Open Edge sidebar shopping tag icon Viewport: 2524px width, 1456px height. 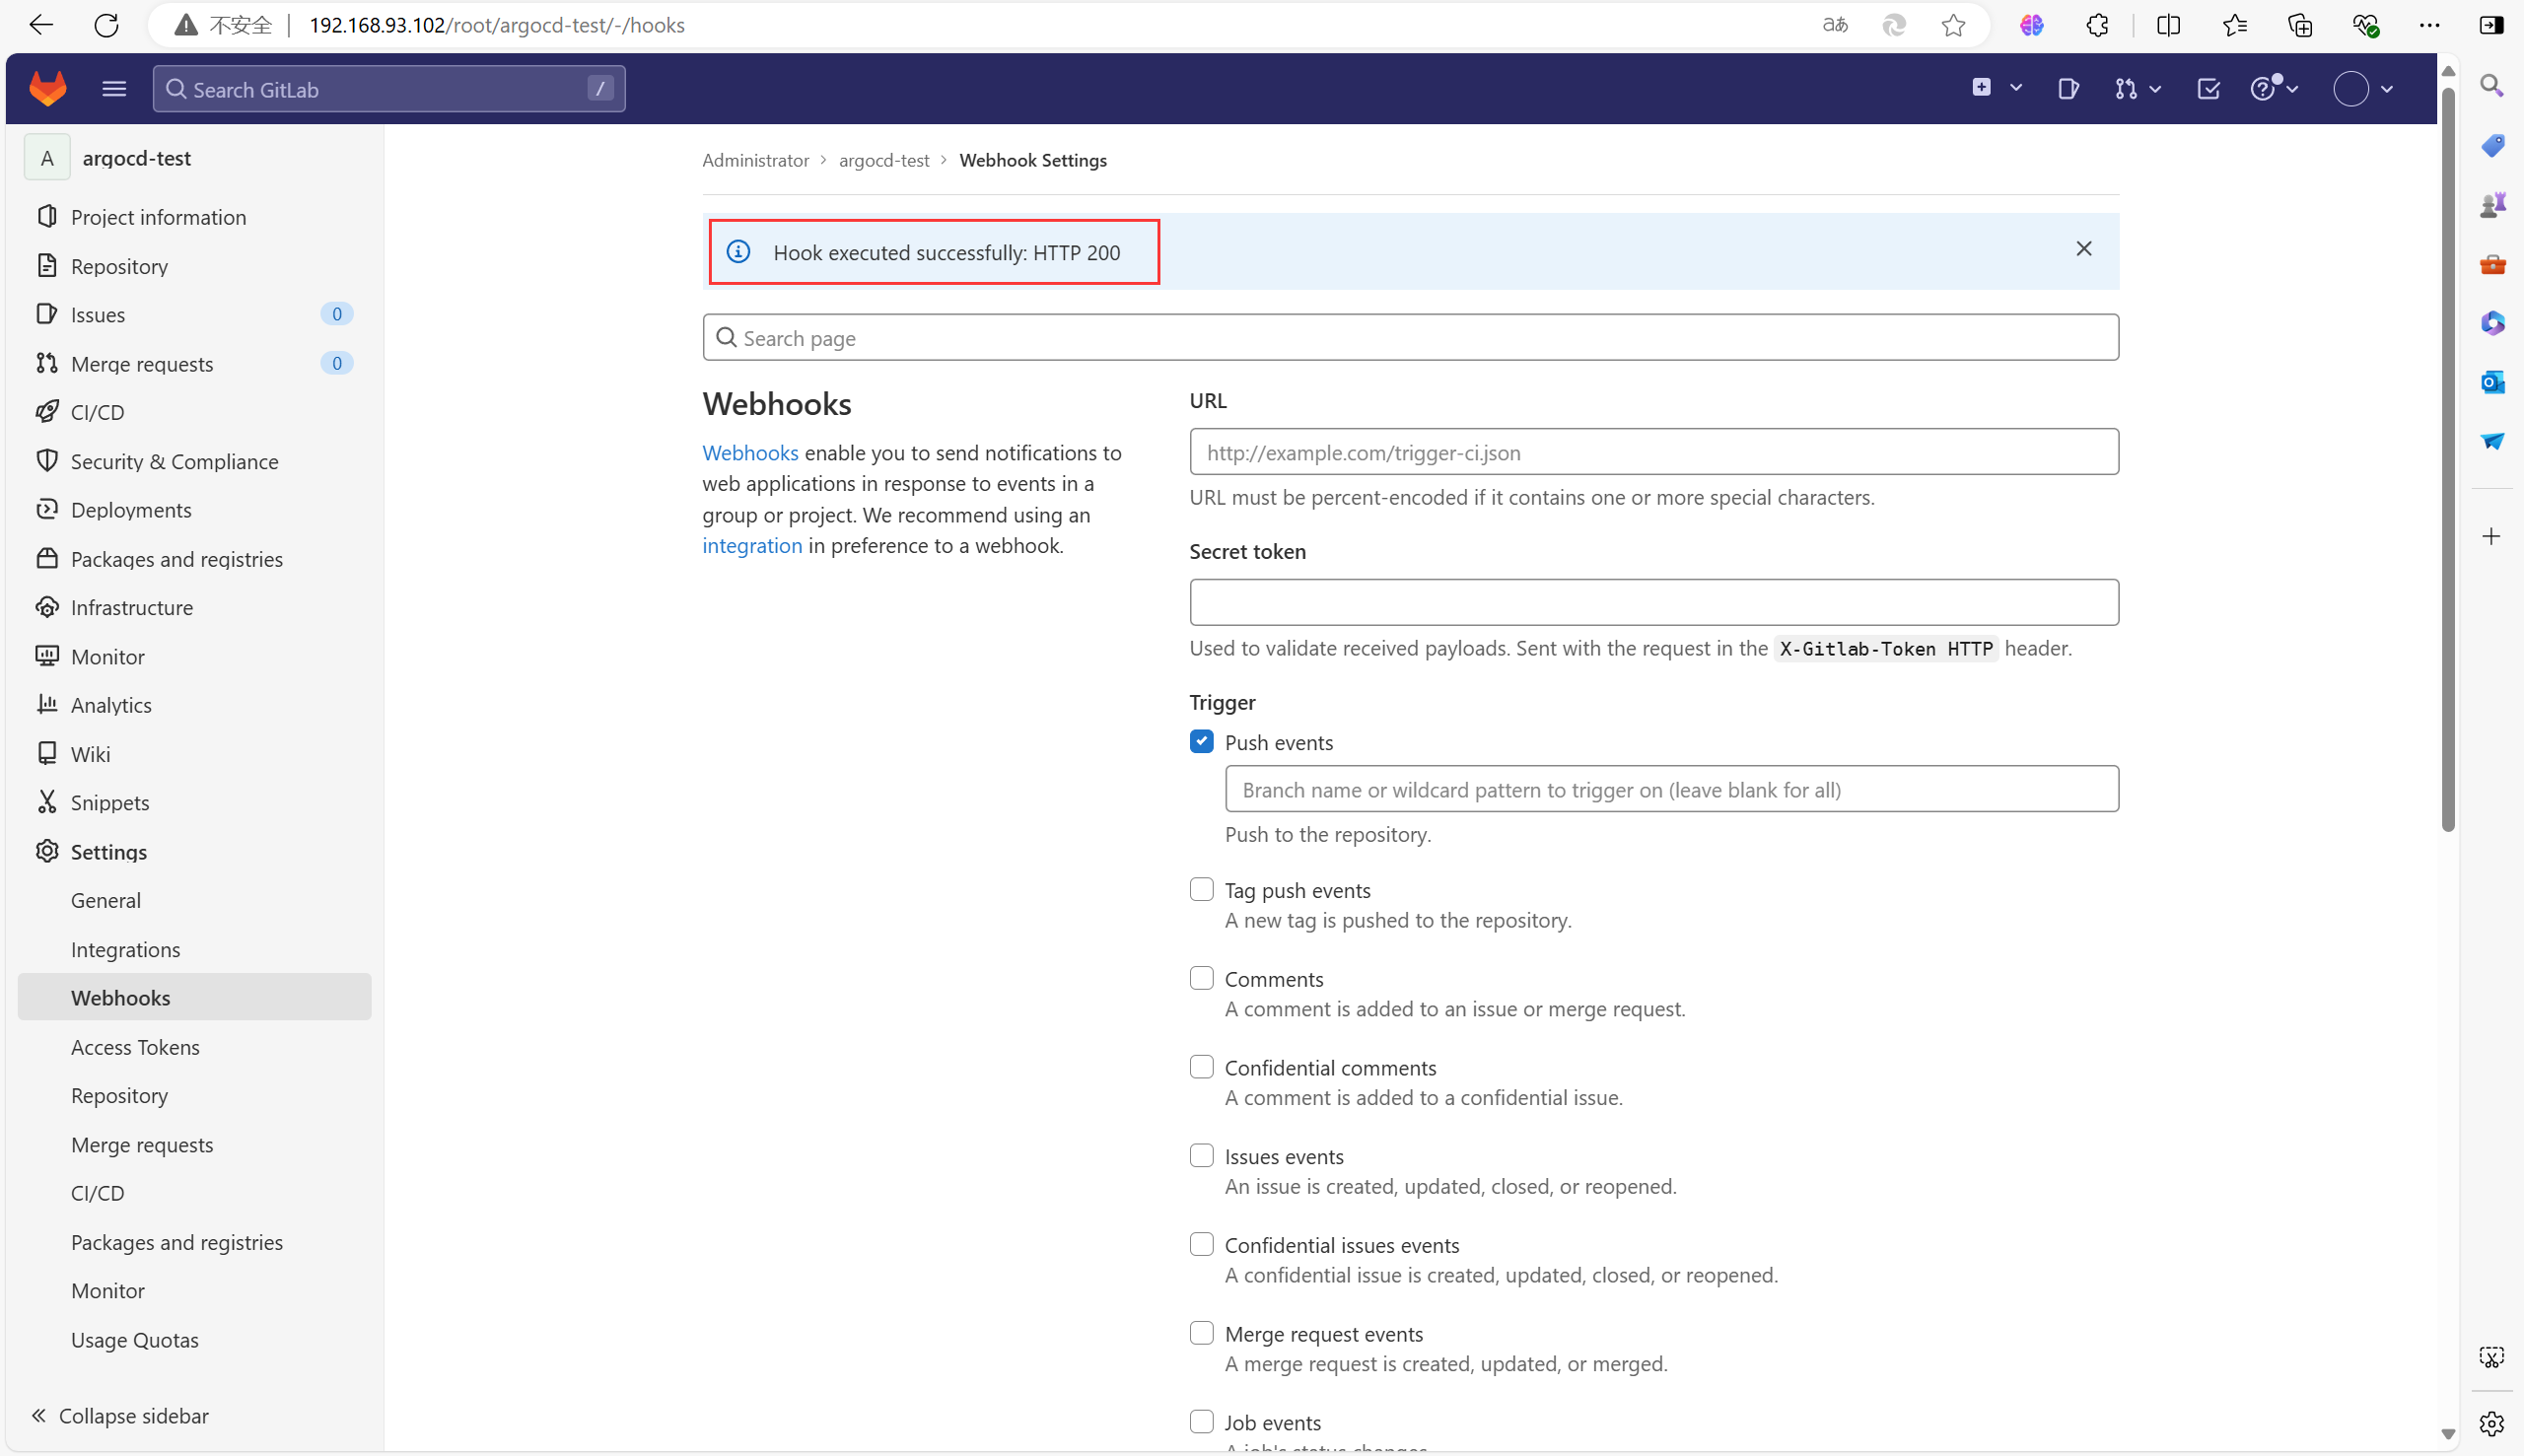click(2492, 146)
